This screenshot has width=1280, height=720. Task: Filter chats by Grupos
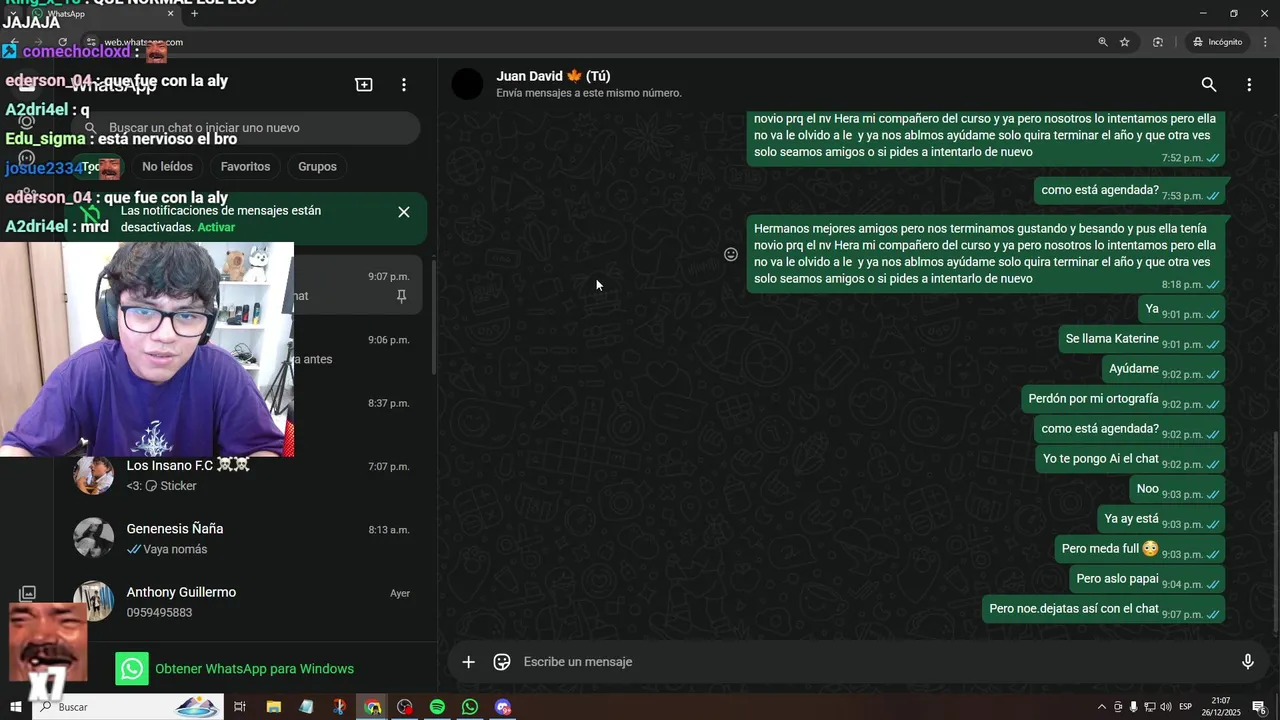(317, 167)
